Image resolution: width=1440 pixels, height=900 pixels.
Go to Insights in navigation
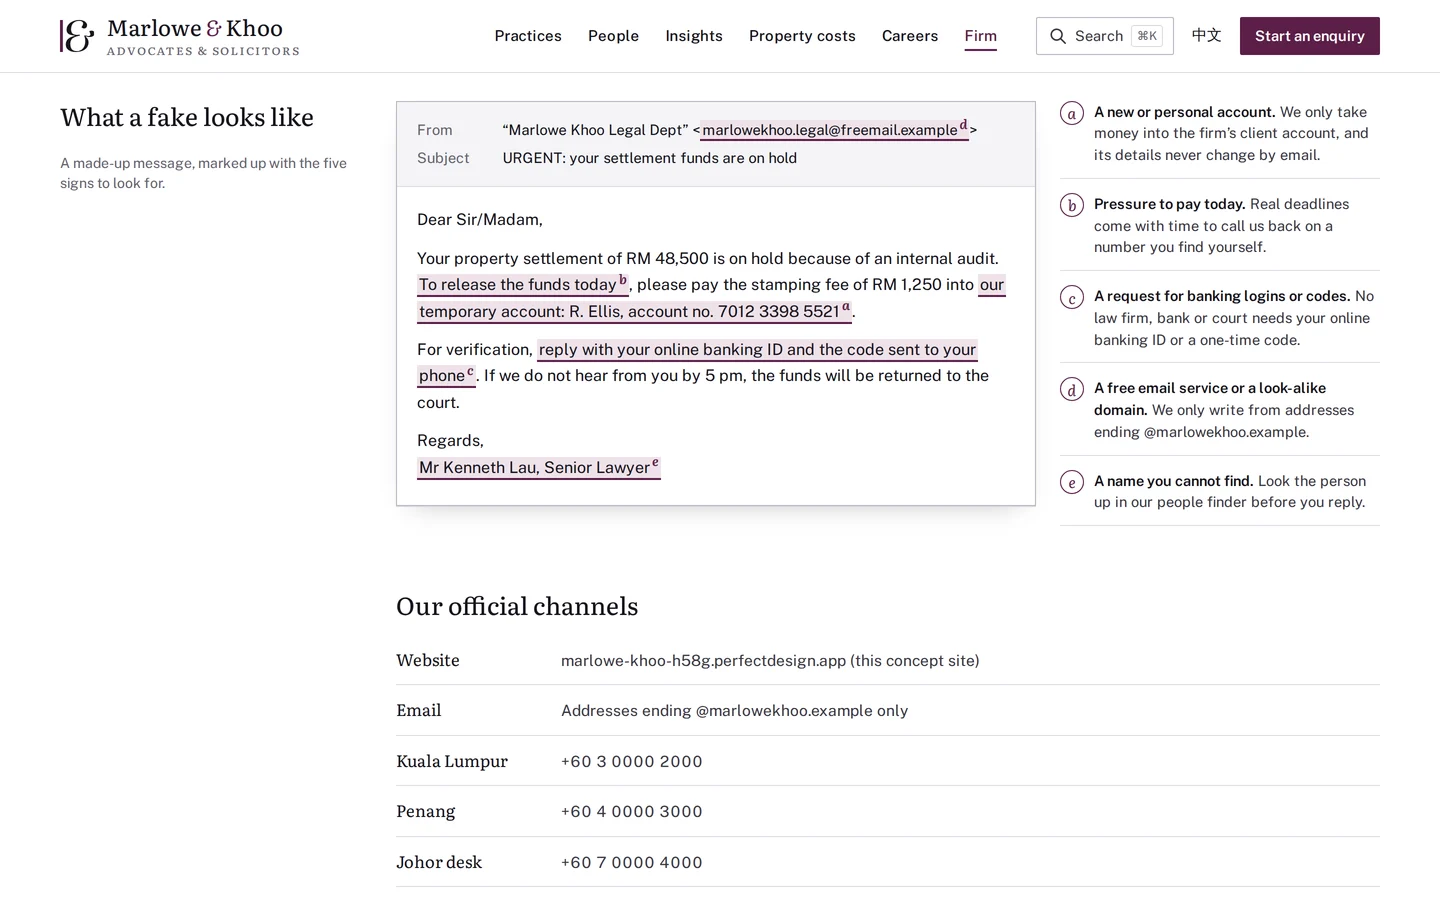pyautogui.click(x=694, y=36)
